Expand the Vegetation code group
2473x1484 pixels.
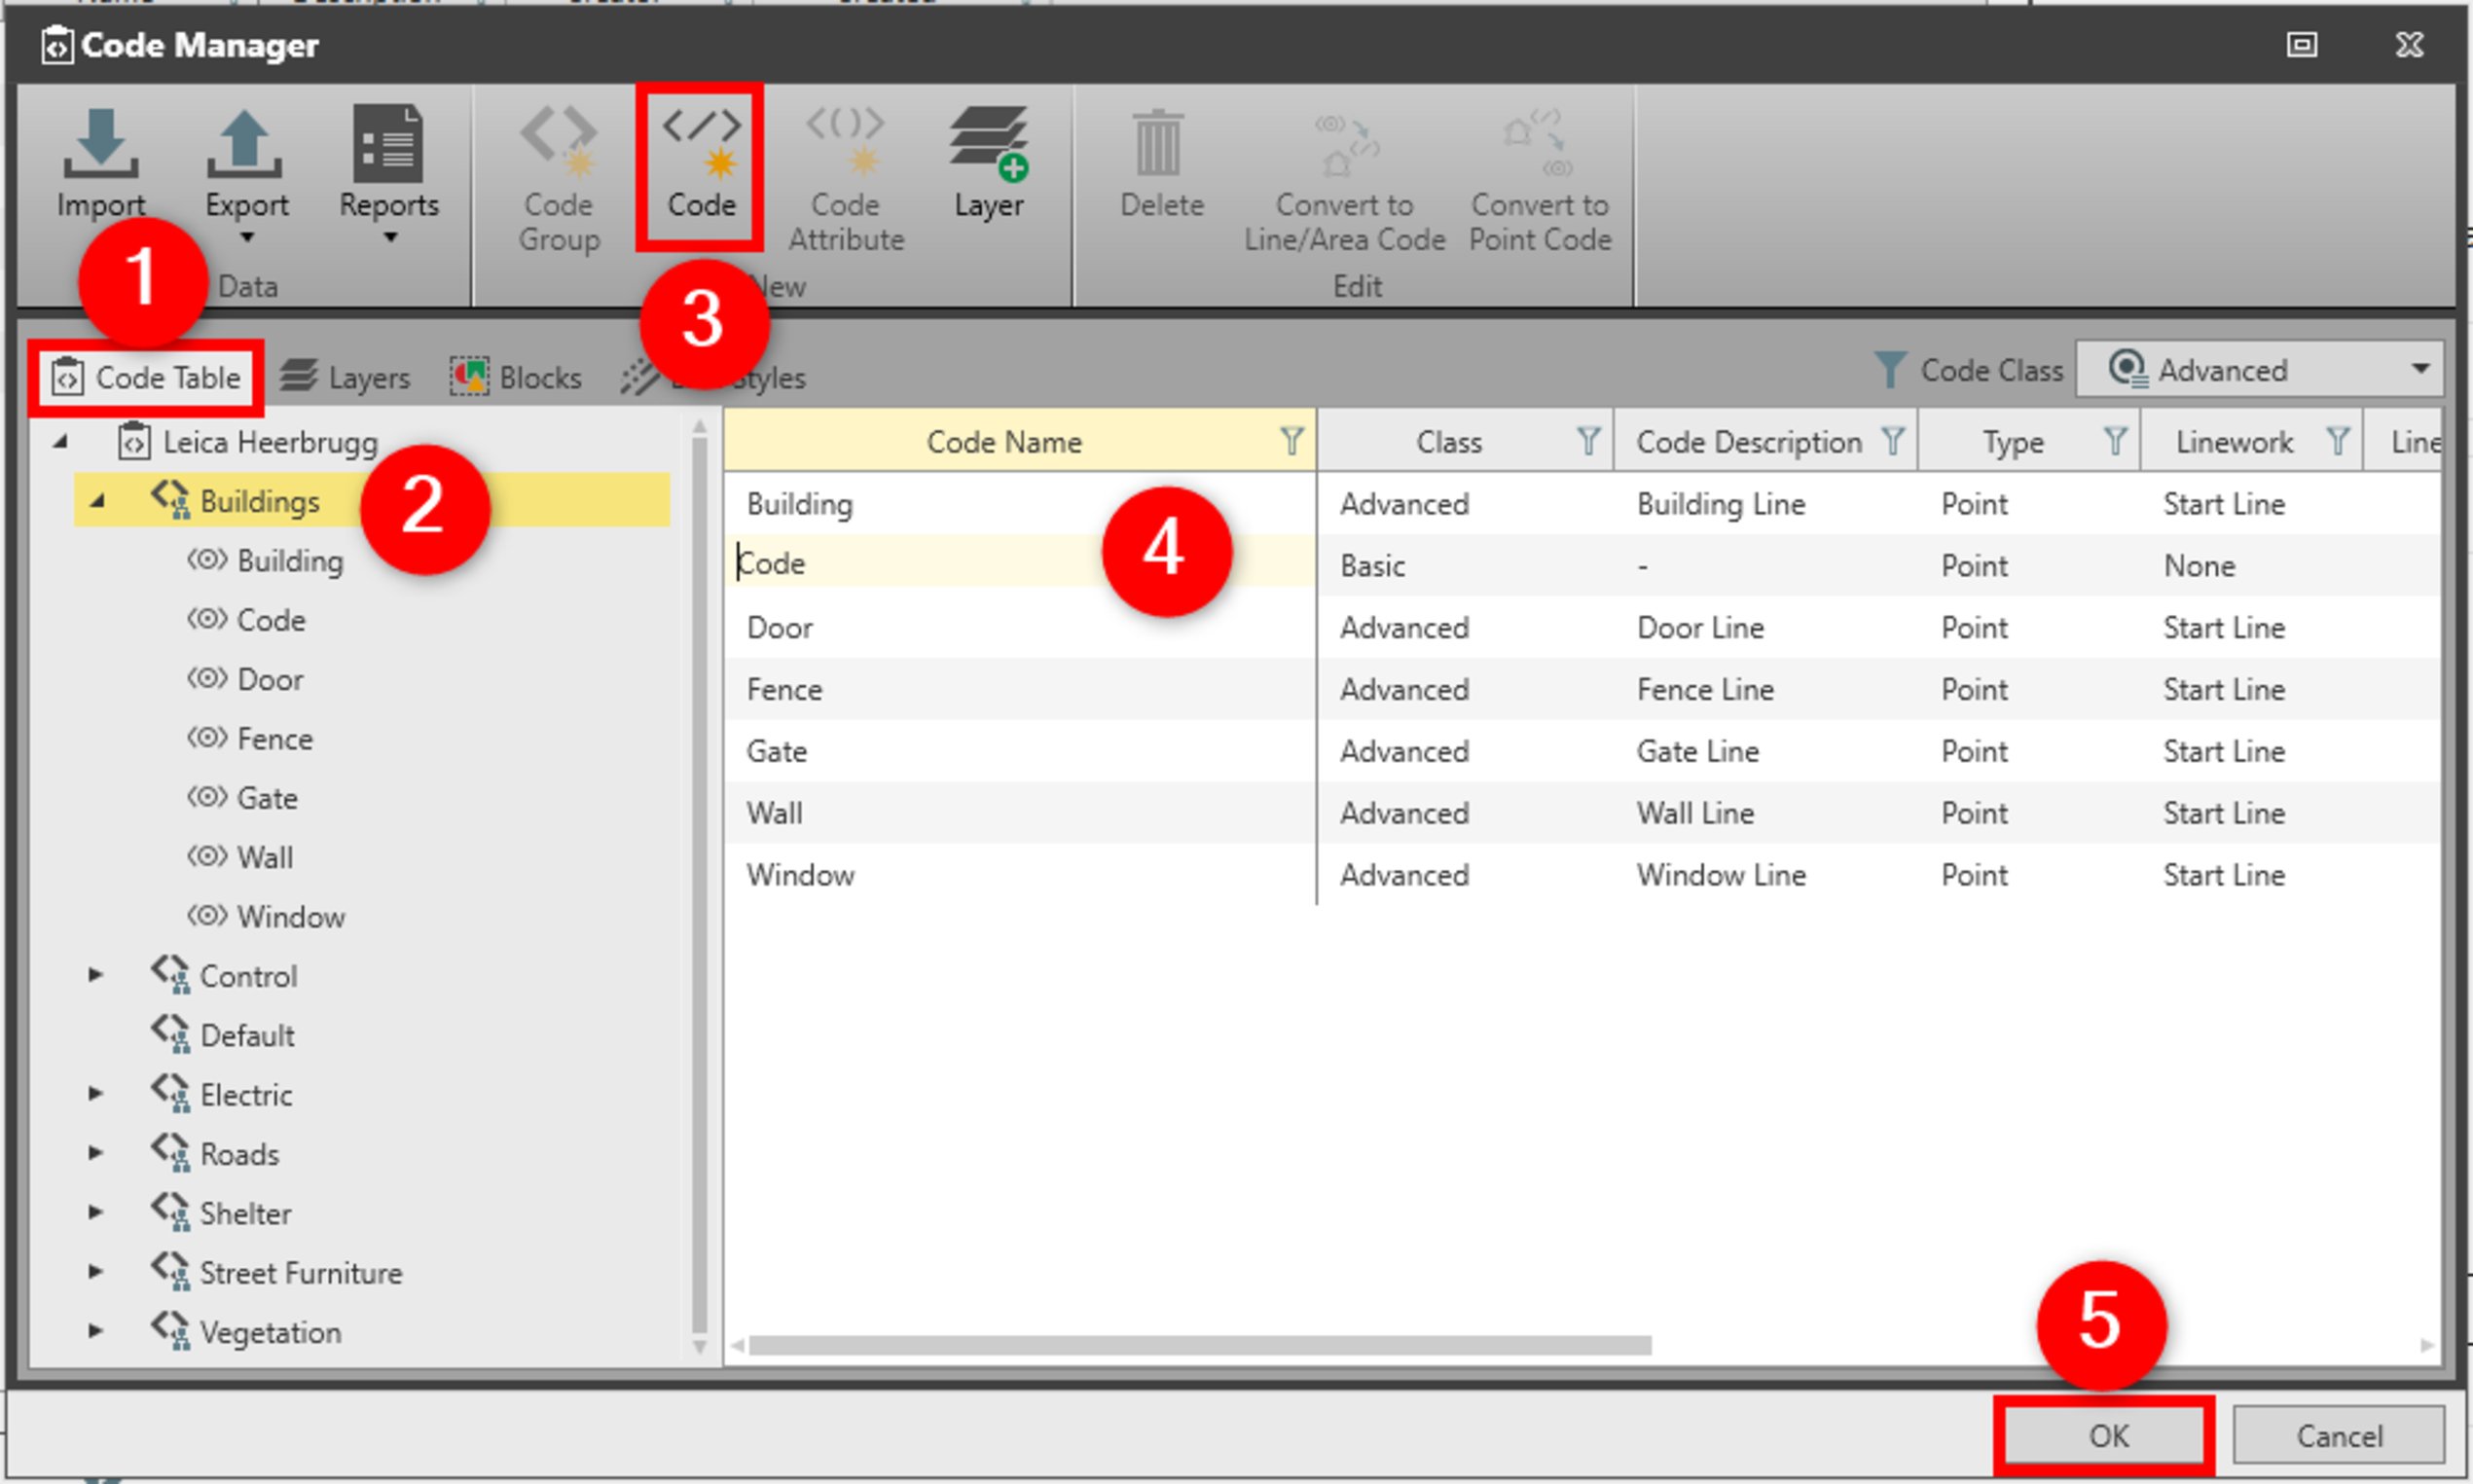(x=96, y=1331)
